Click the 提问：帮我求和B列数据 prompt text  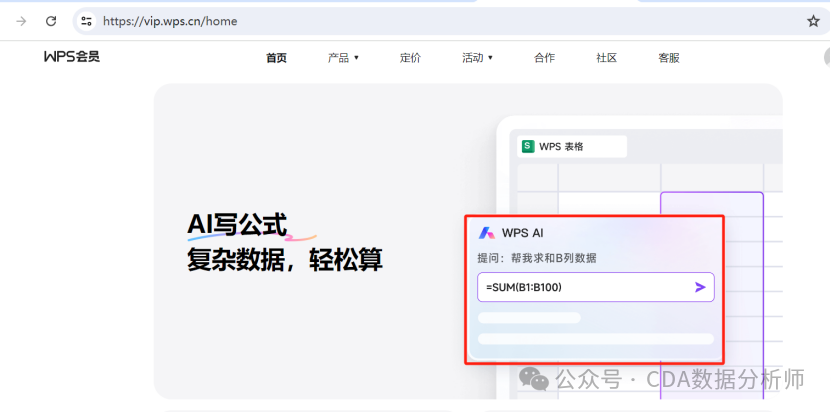point(537,258)
